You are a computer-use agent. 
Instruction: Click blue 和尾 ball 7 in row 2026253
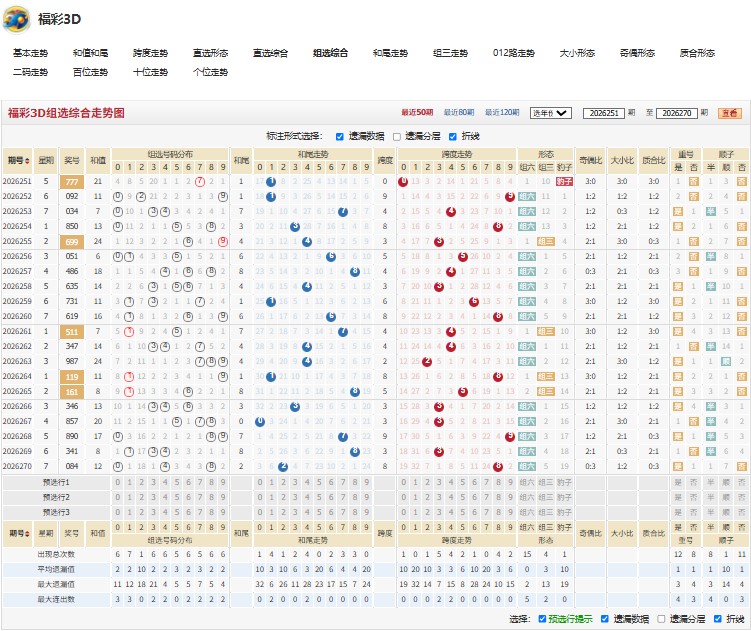click(x=343, y=211)
